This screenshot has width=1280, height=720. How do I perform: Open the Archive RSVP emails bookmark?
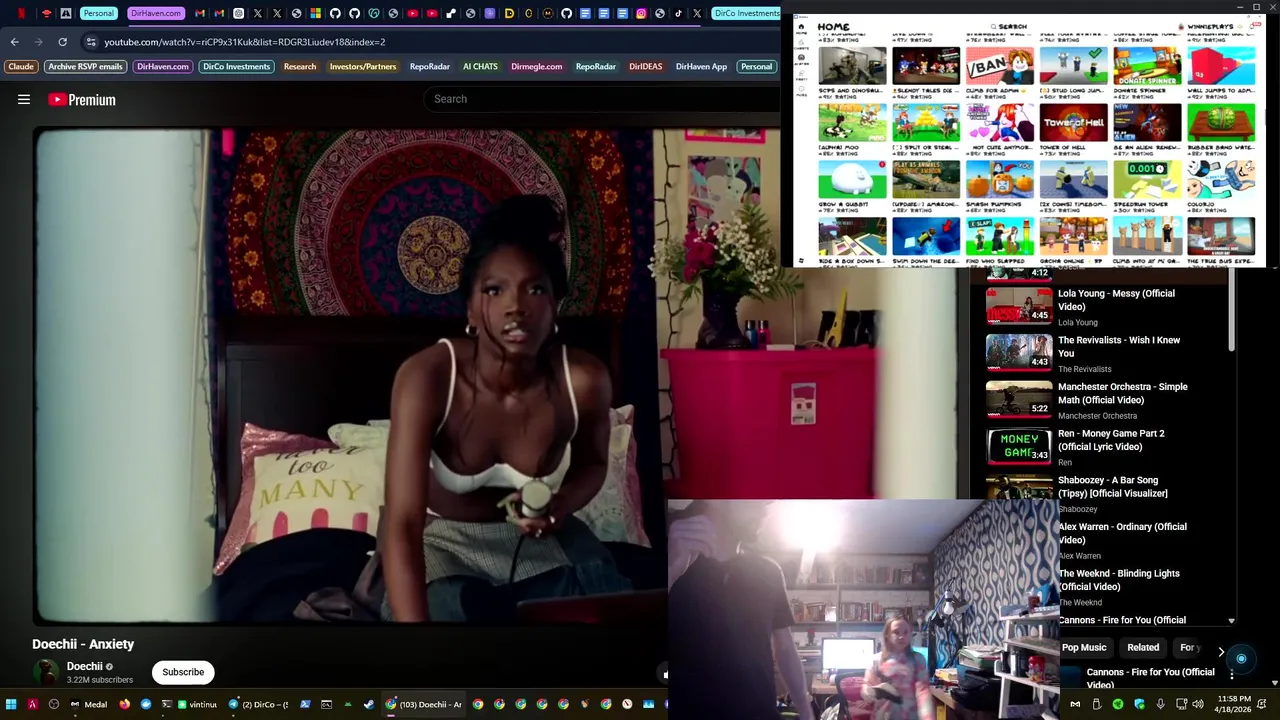tap(85, 66)
